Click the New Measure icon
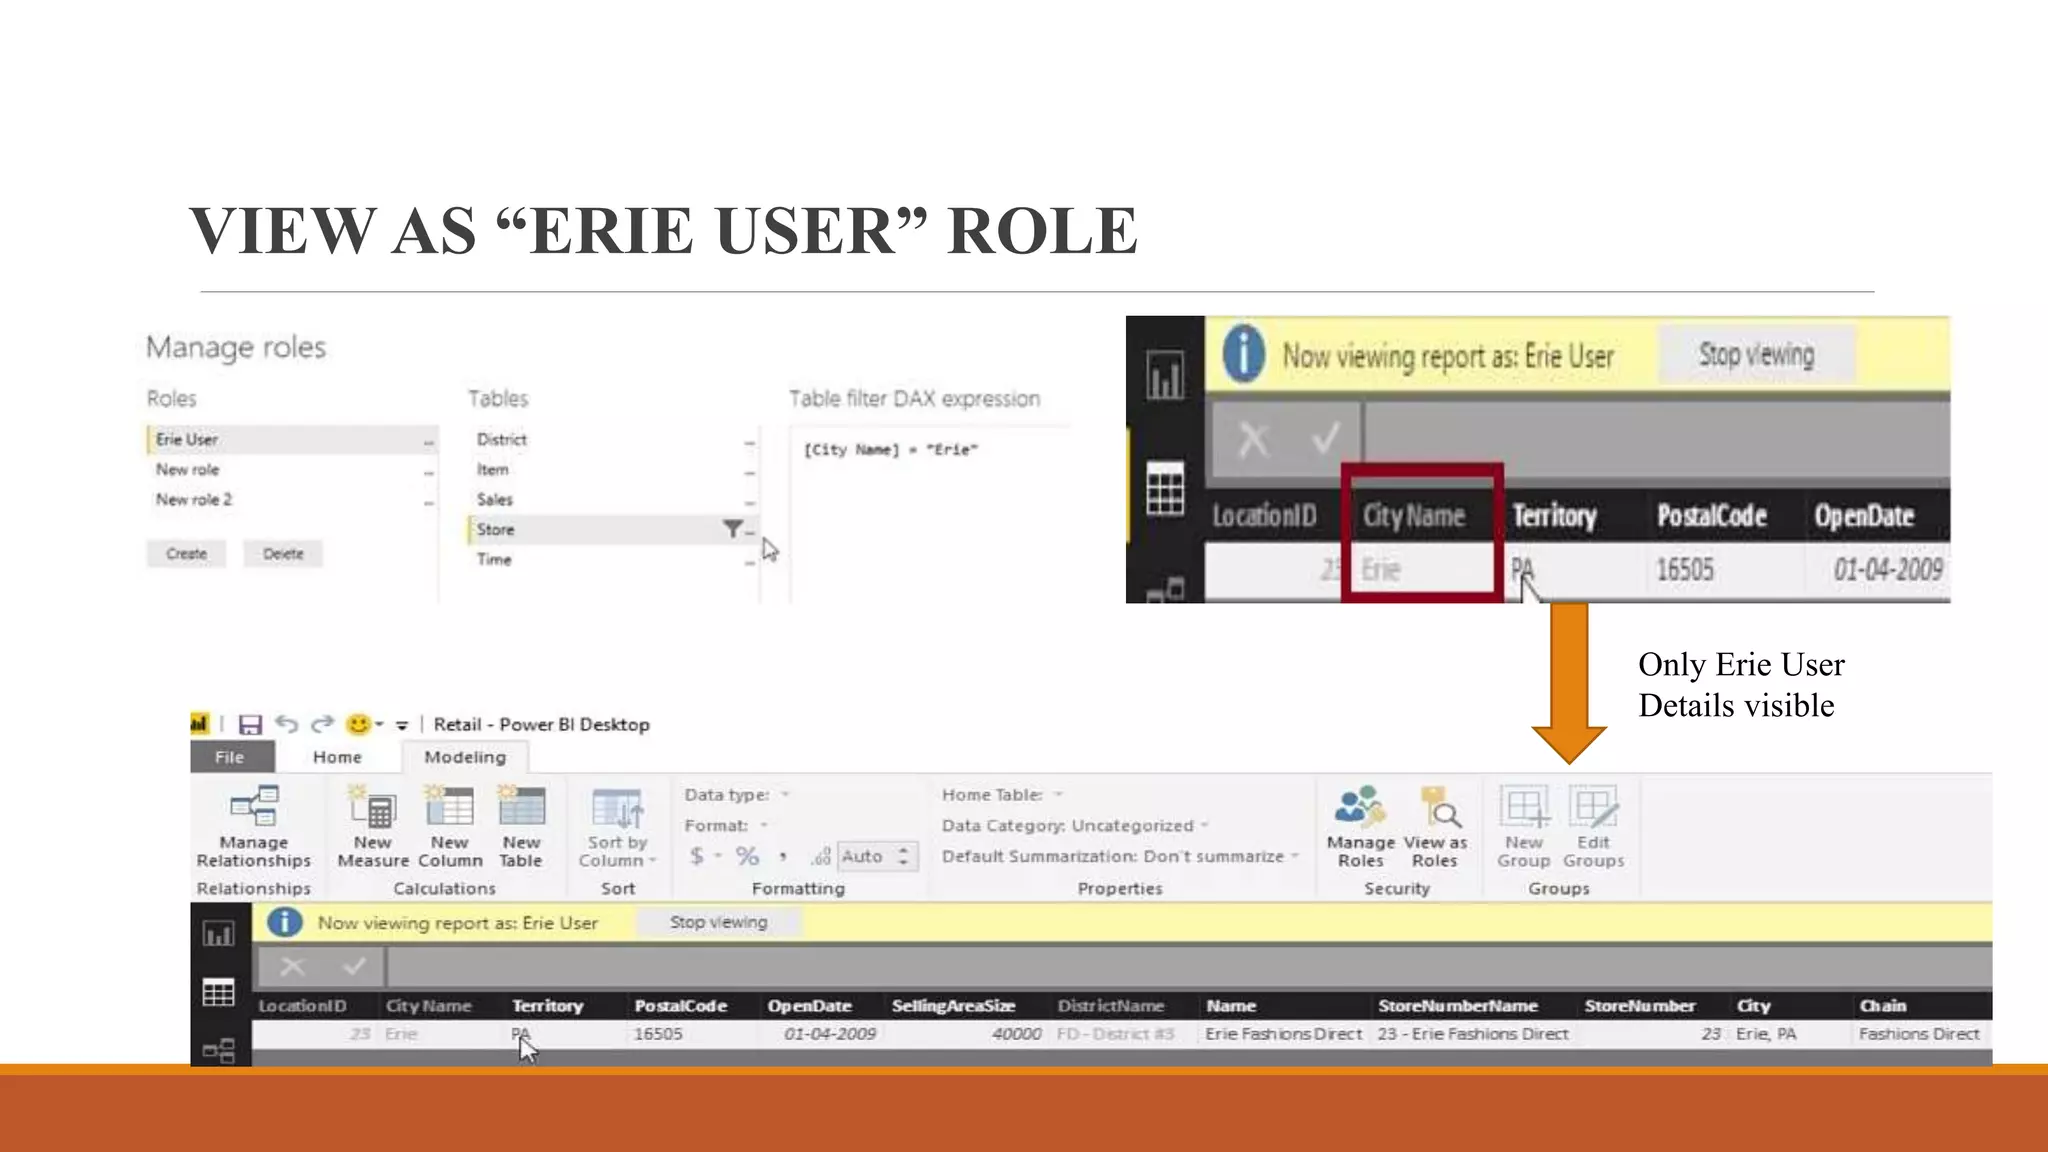This screenshot has height=1152, width=2048. (x=372, y=808)
